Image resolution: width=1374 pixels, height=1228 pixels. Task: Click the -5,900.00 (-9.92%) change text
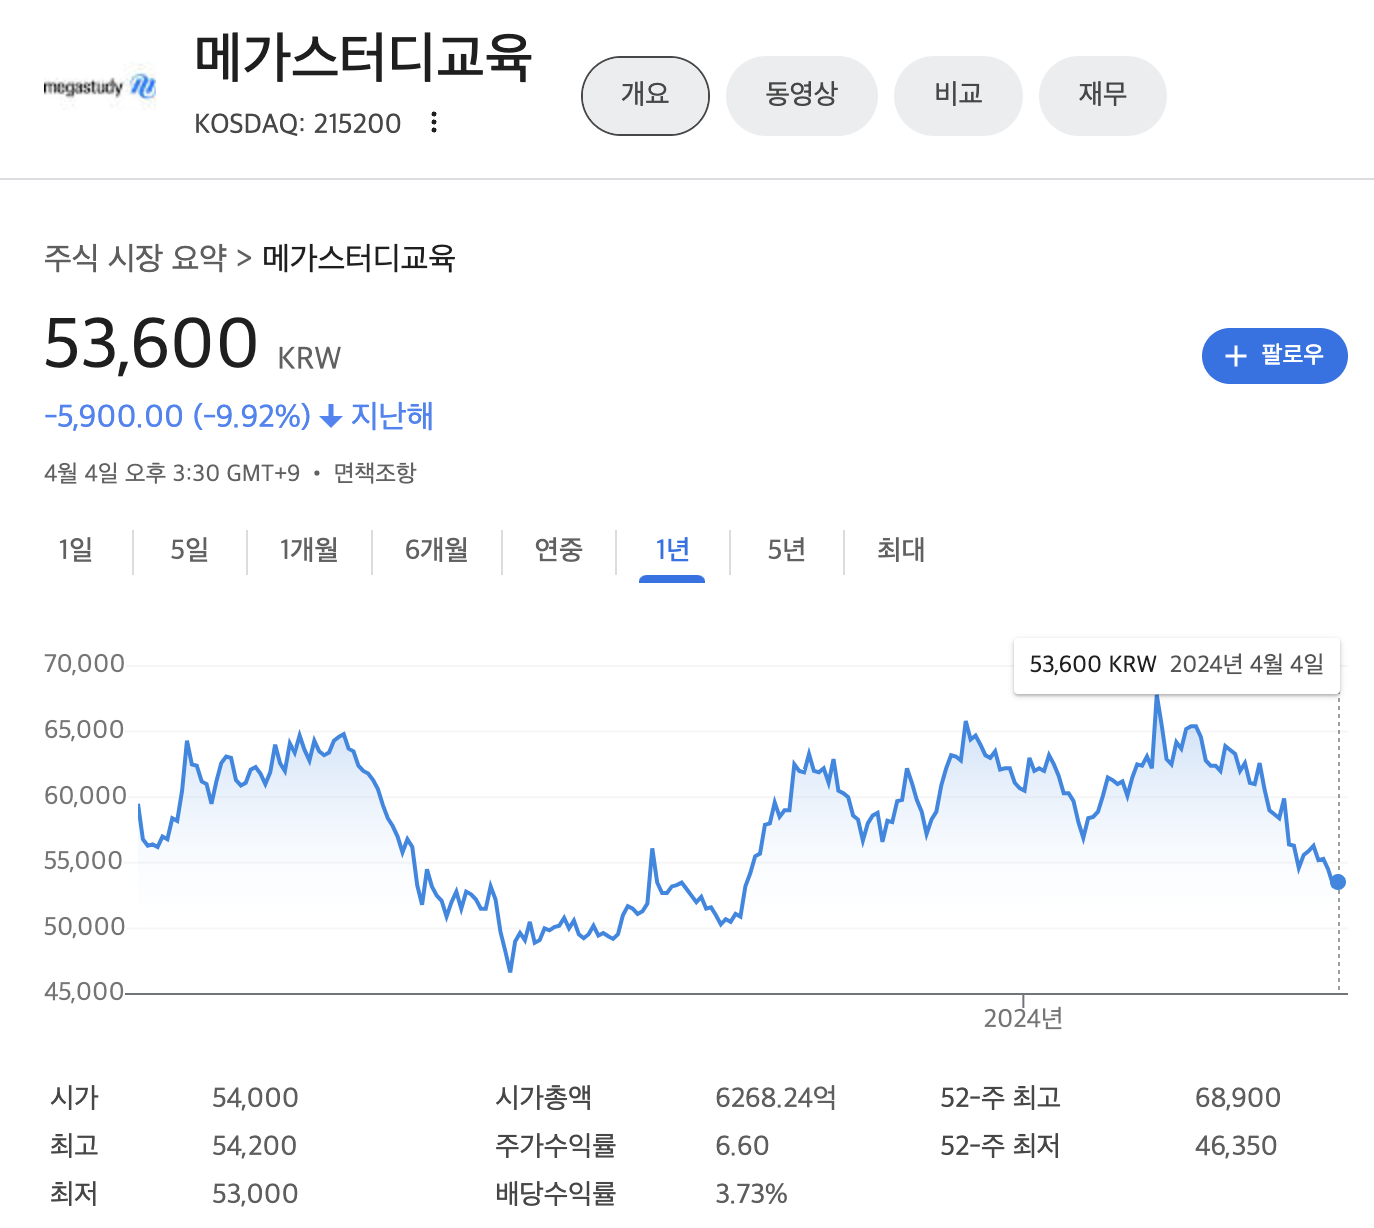pos(178,416)
